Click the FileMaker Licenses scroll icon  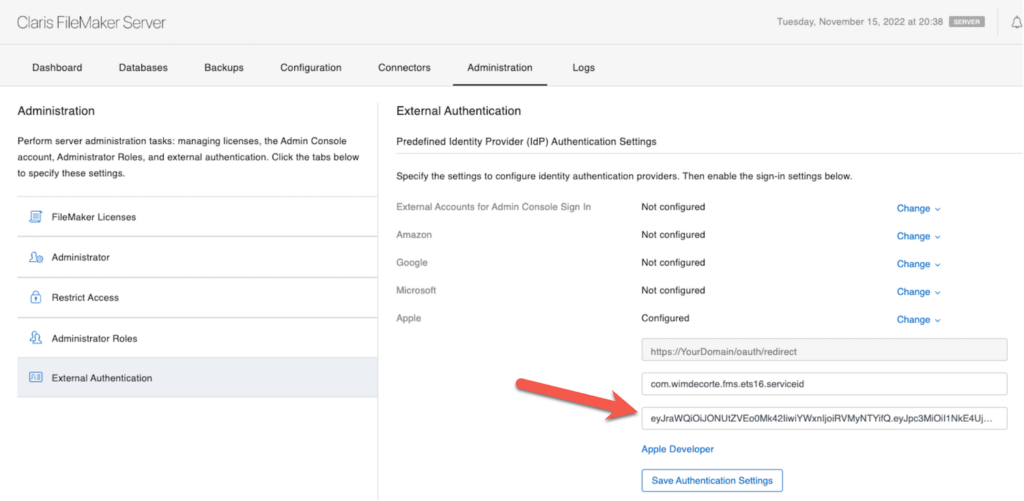35,217
